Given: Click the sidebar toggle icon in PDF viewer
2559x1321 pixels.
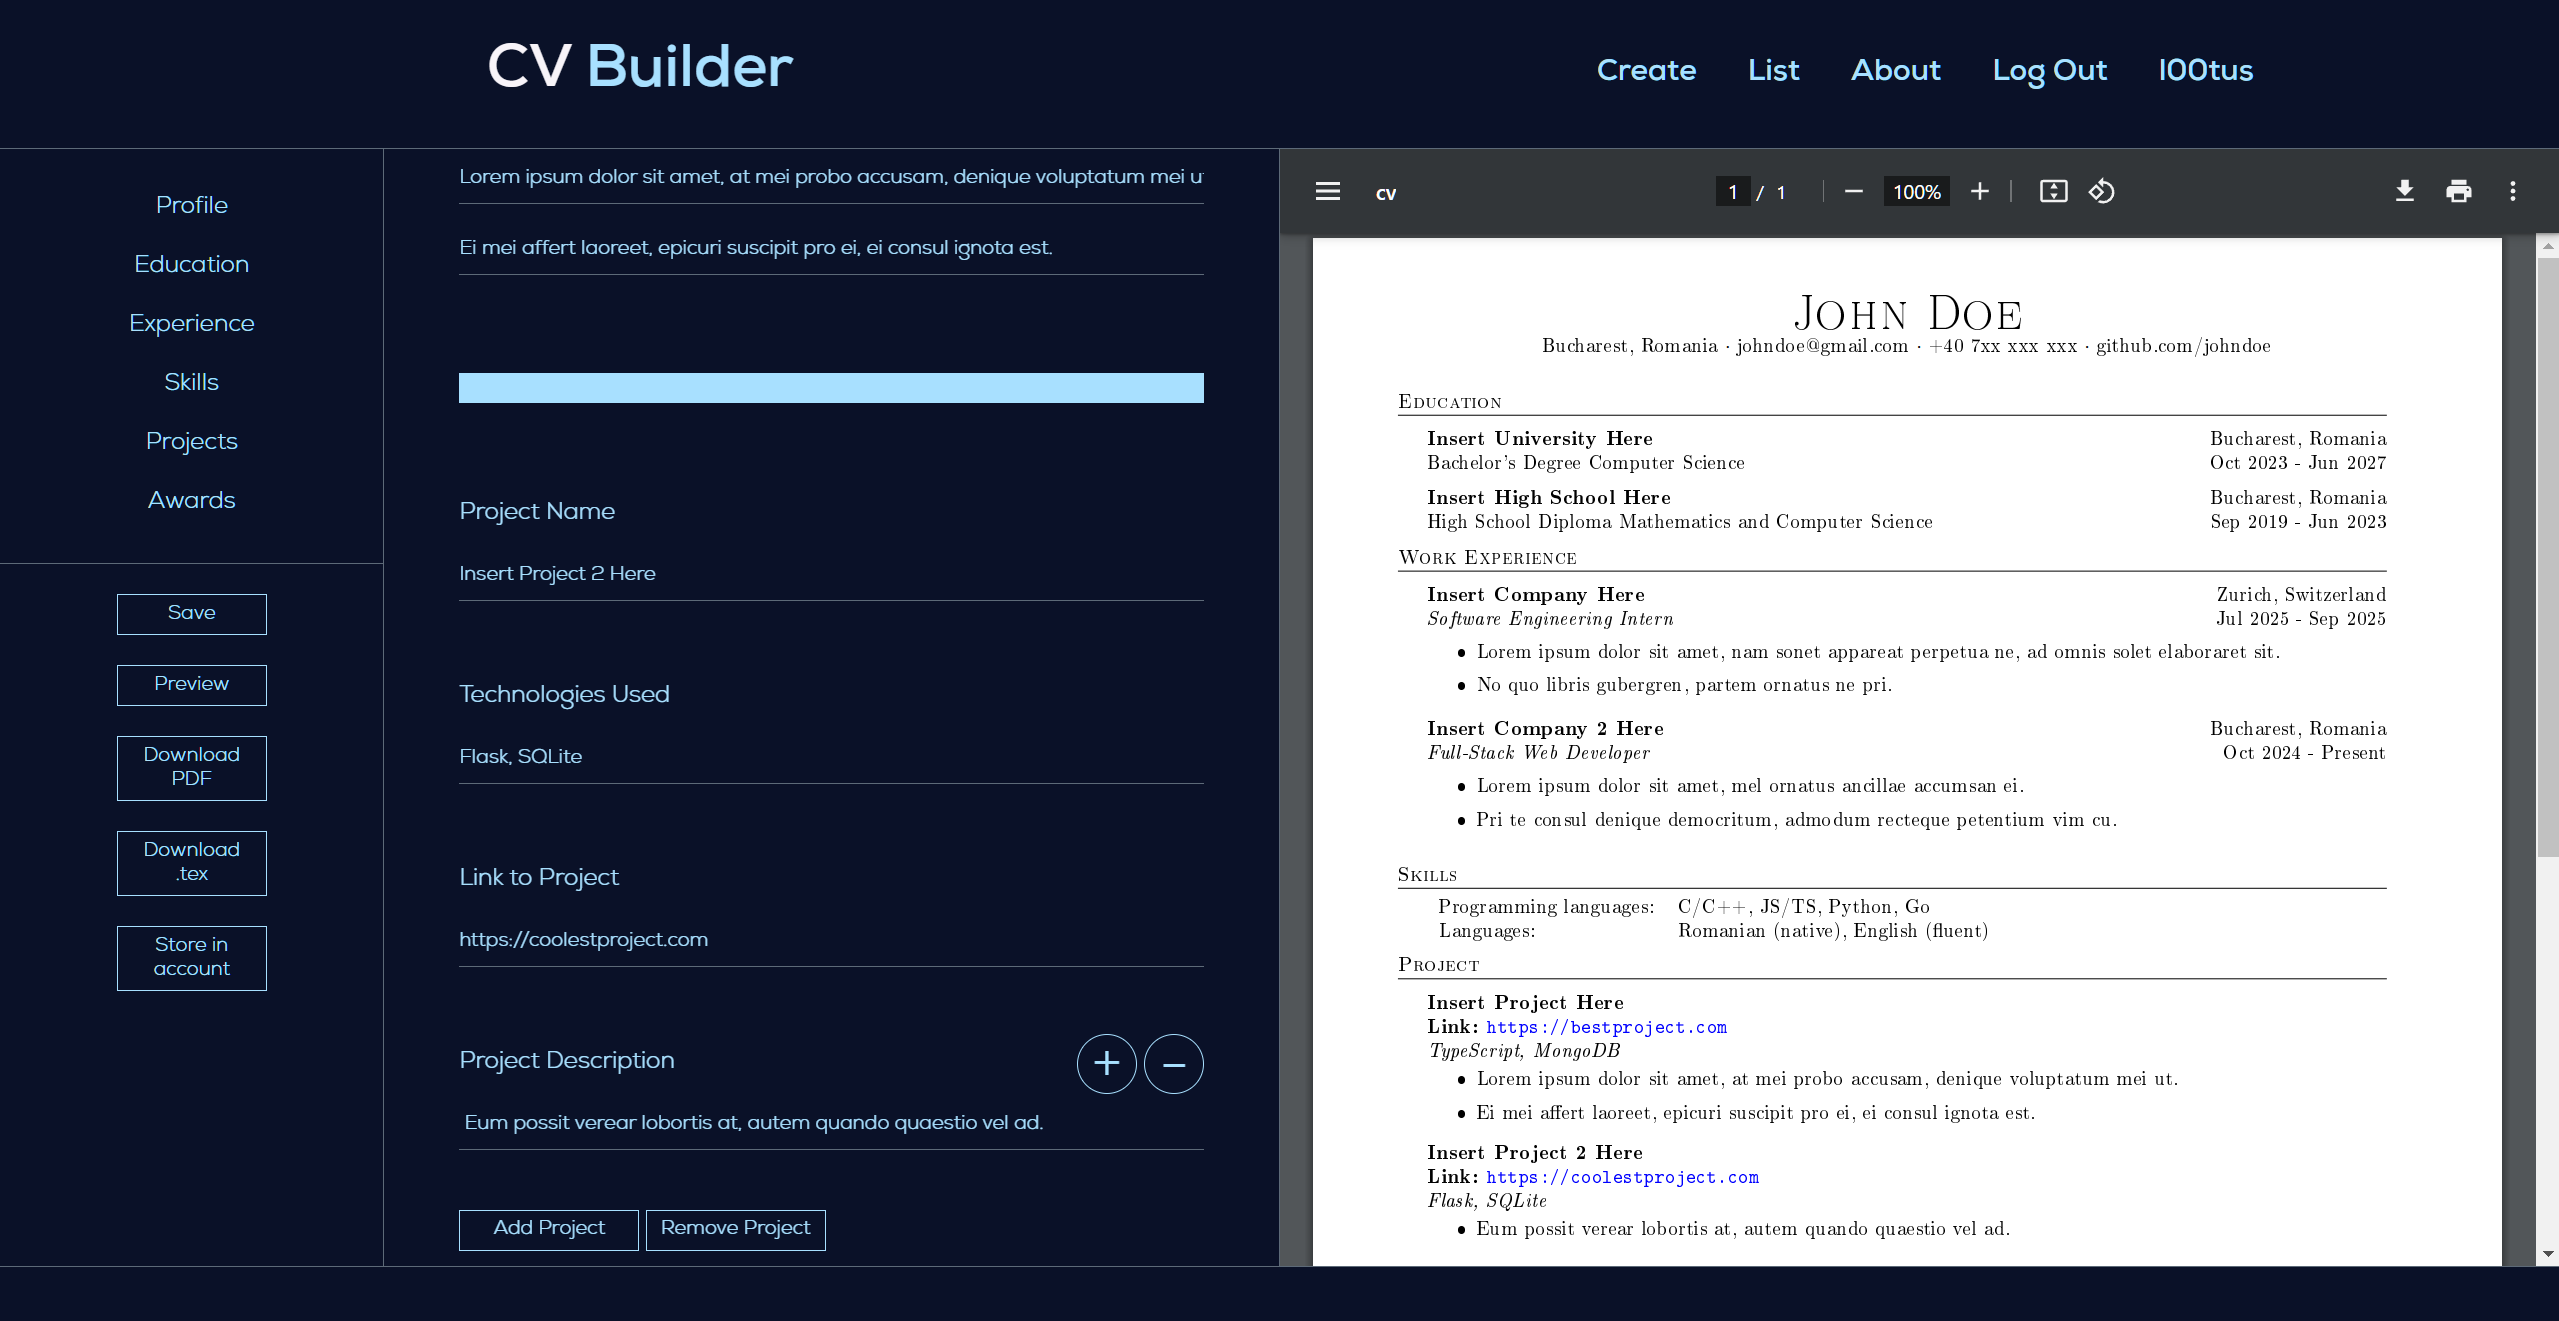Looking at the screenshot, I should click(1328, 190).
